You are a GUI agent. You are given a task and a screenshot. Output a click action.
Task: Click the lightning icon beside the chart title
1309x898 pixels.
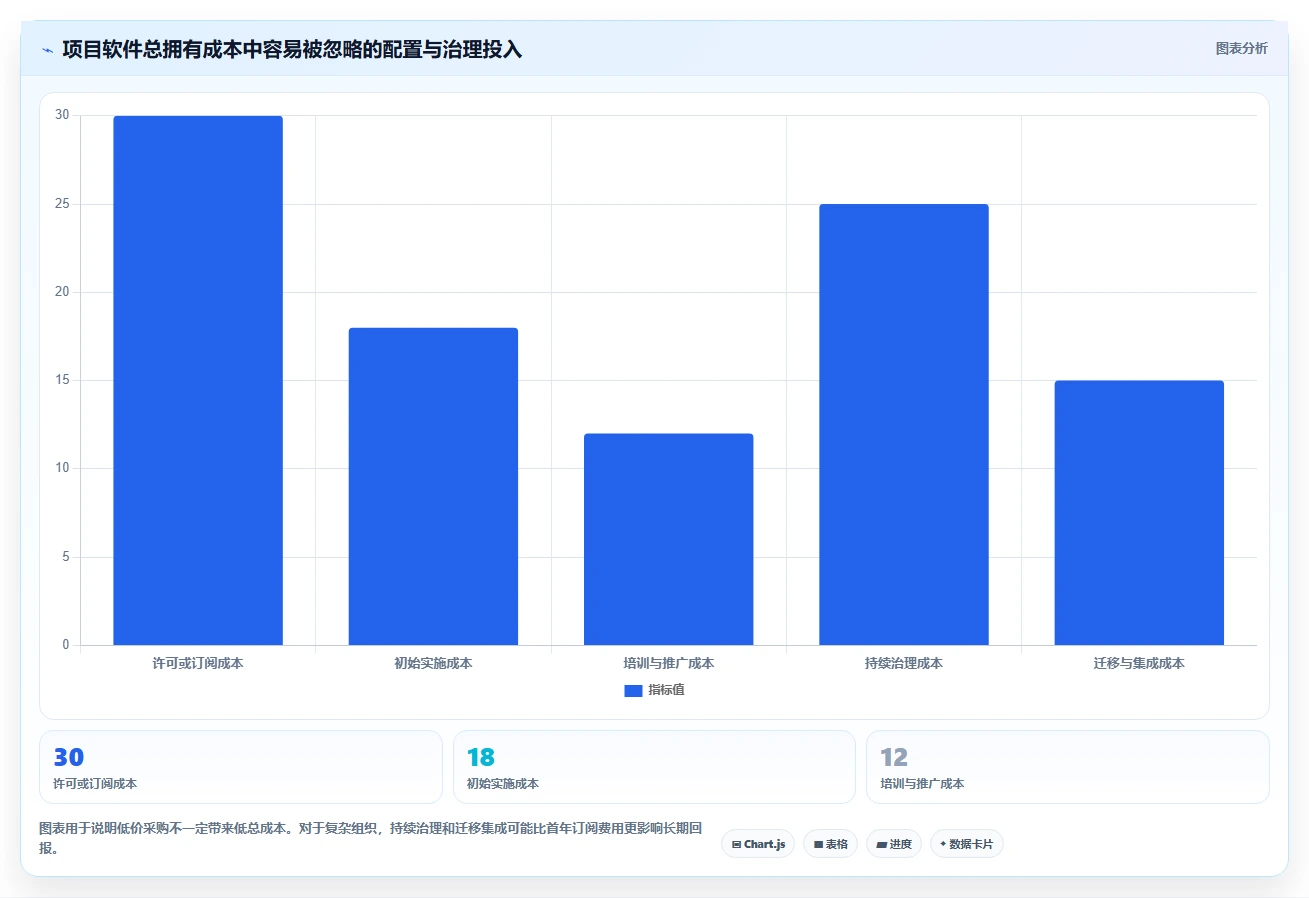click(48, 50)
